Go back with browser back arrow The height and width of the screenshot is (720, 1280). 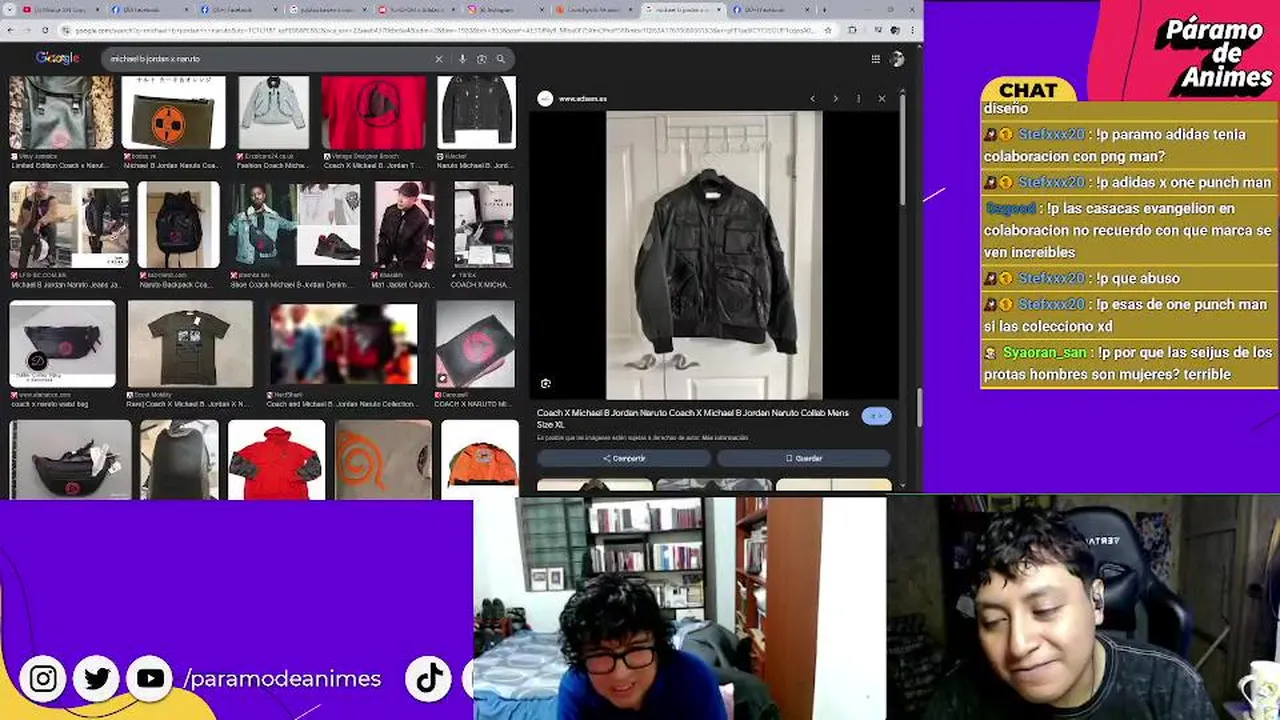(11, 30)
